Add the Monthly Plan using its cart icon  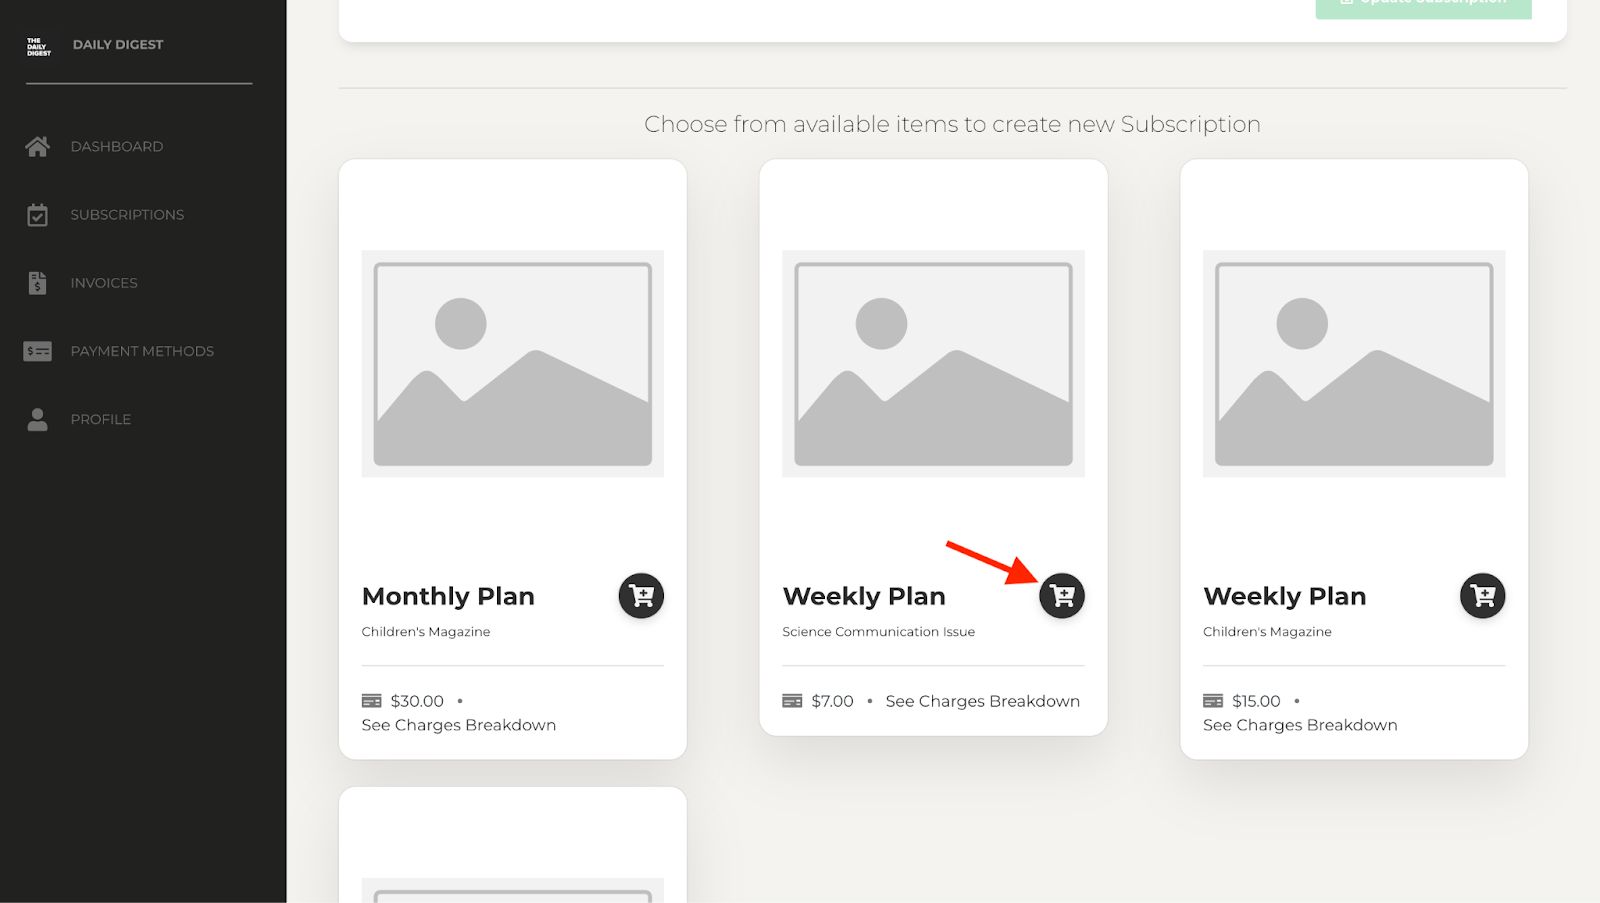[x=641, y=595]
